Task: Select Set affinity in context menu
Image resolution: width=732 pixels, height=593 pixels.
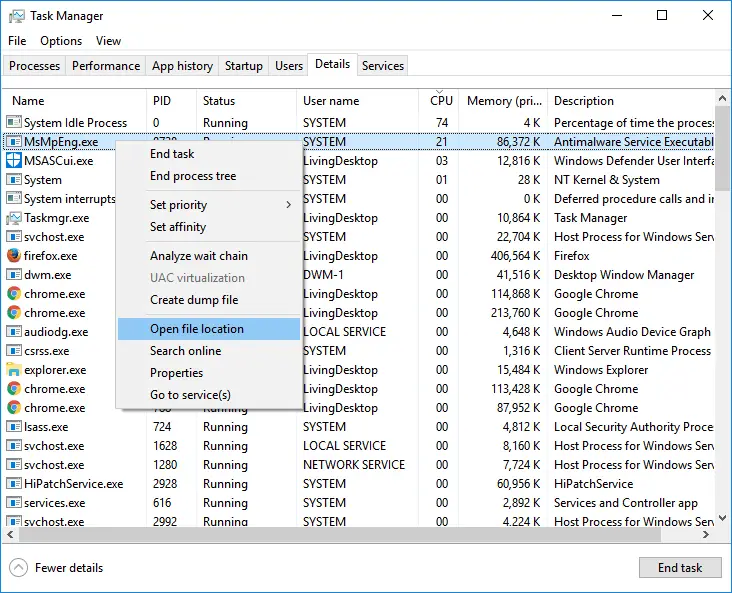Action: [x=209, y=227]
